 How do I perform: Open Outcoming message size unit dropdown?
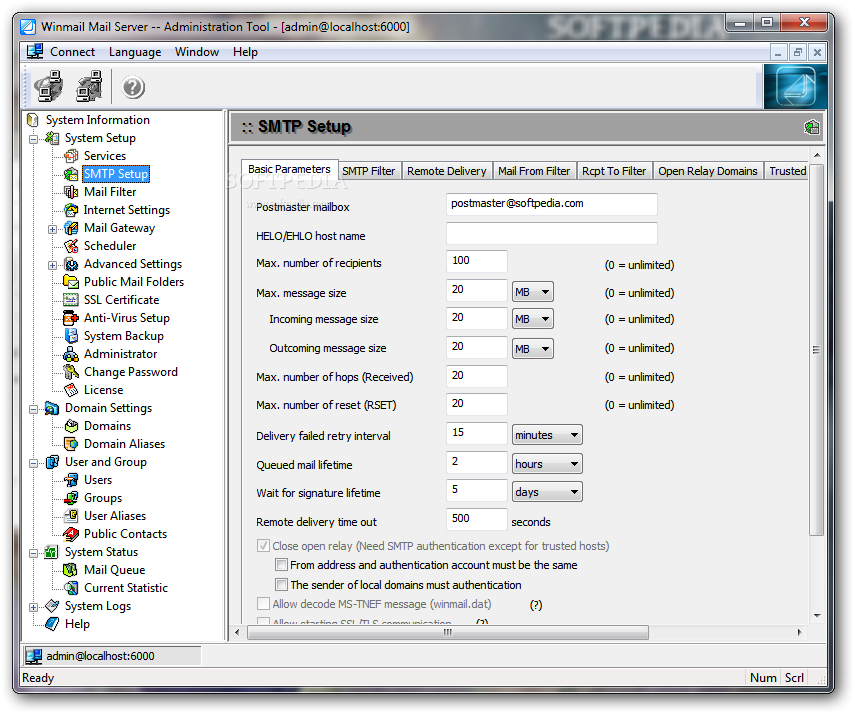click(533, 349)
